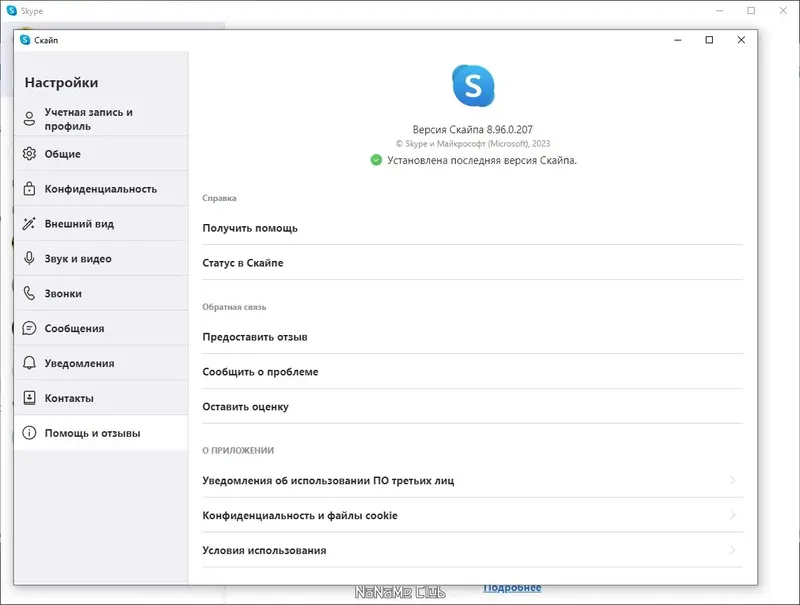The height and width of the screenshot is (605, 800).
Task: Close the background Skype window
Action: click(x=783, y=11)
